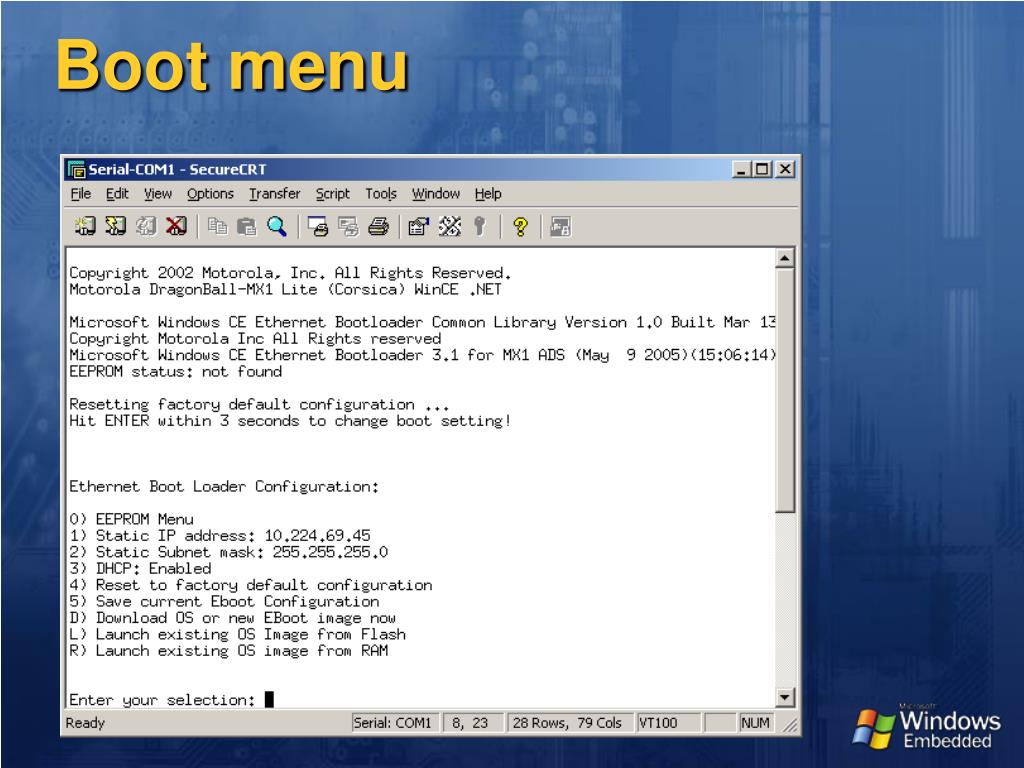The height and width of the screenshot is (768, 1024).
Task: Open the Options menu
Action: tap(210, 194)
